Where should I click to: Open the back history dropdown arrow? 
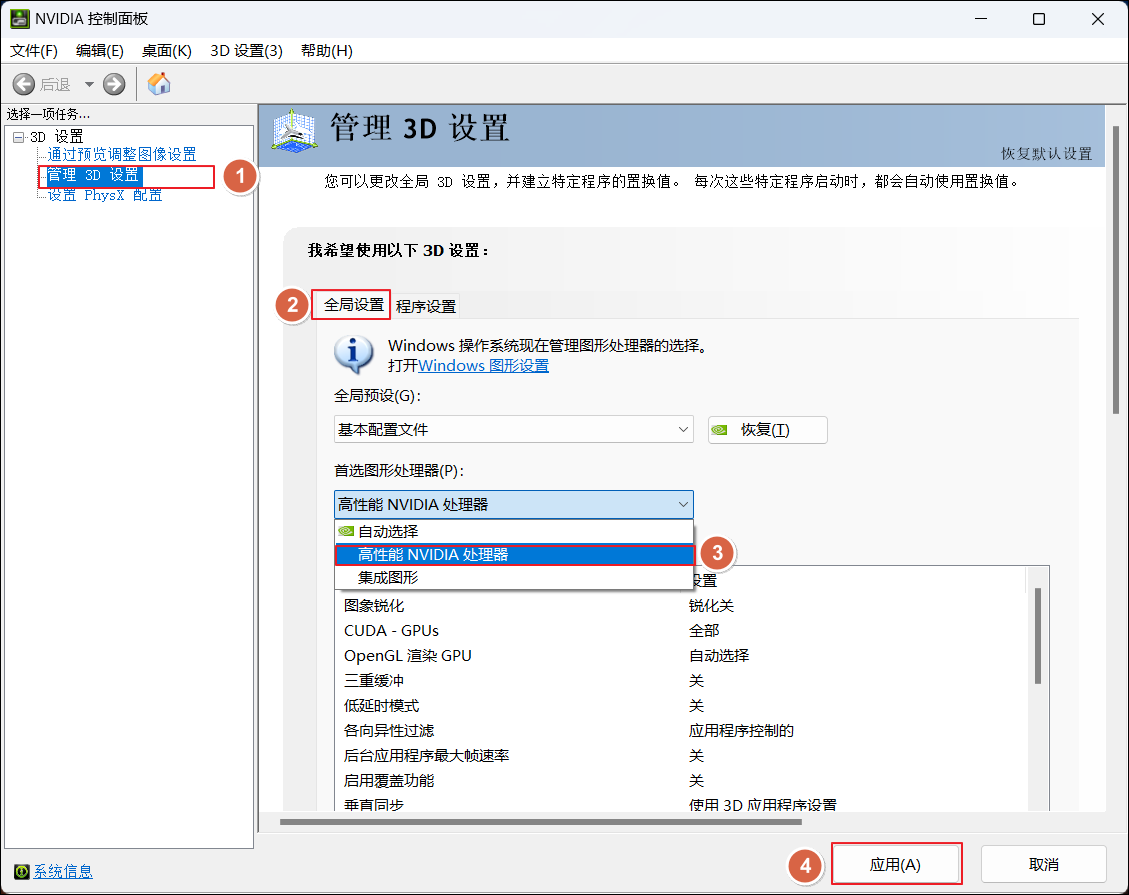[x=89, y=84]
